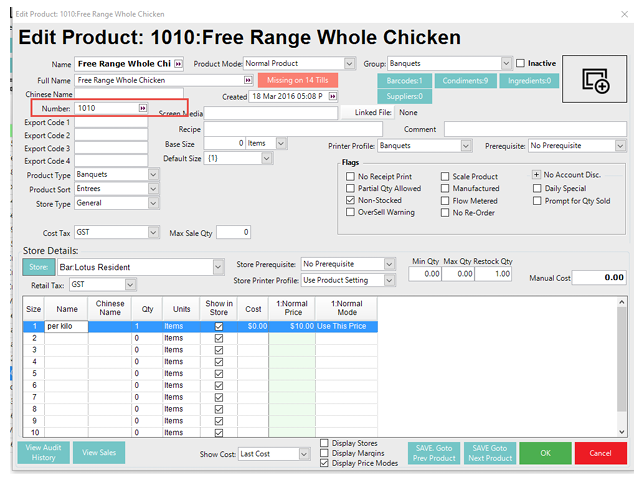
Task: Expand the Product Mode dropdown
Action: pos(349,63)
